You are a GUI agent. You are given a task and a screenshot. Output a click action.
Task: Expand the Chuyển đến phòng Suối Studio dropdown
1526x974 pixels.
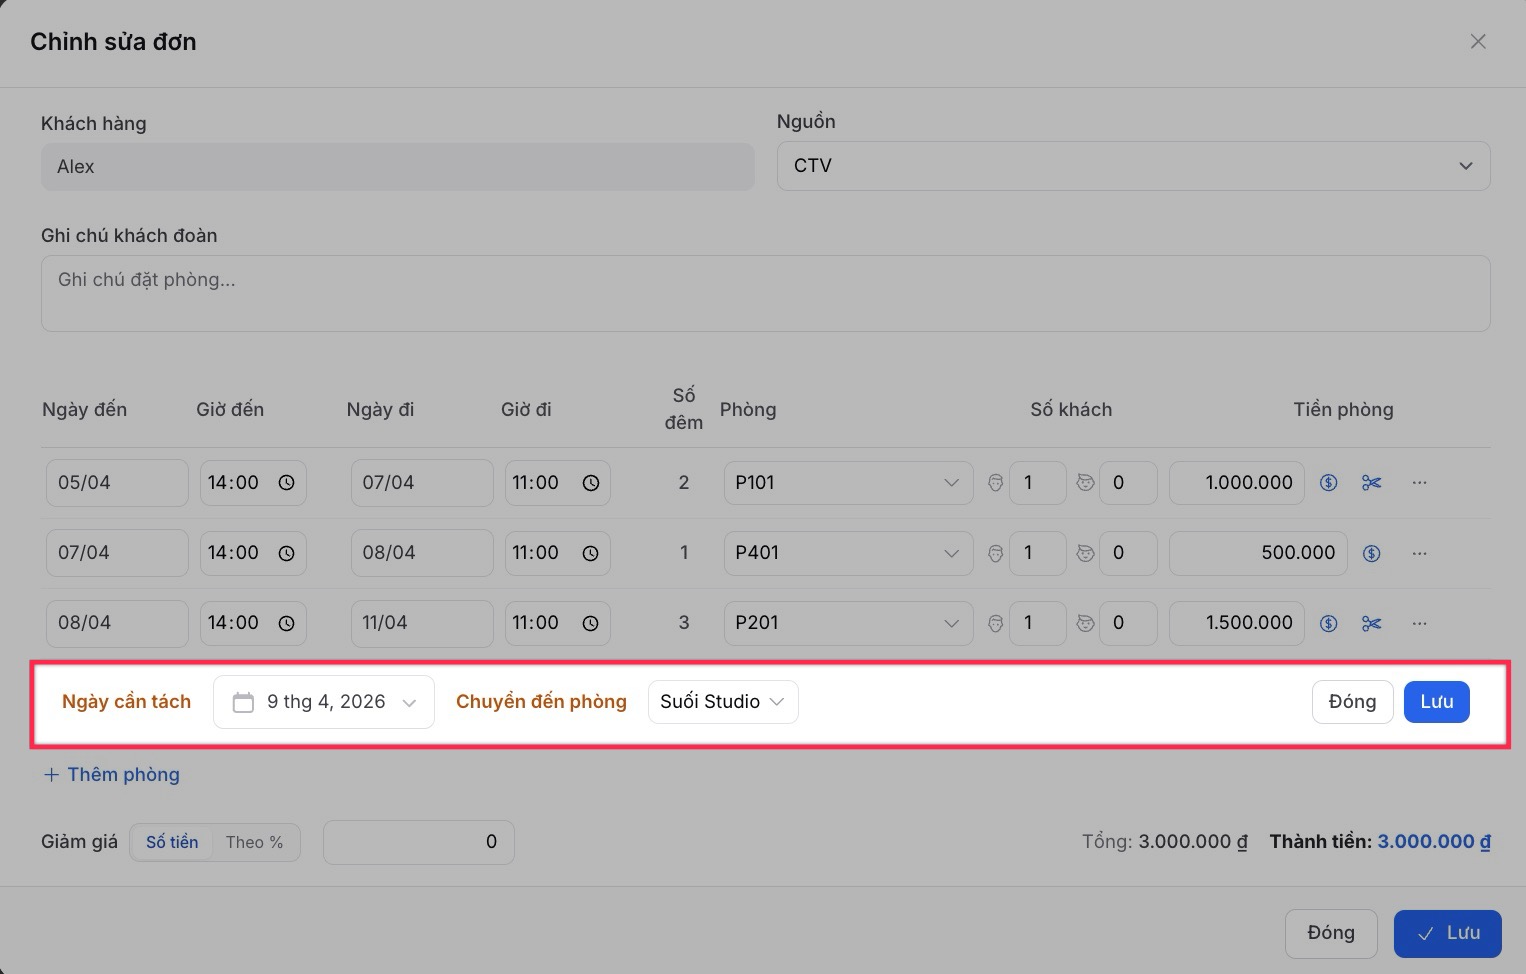click(x=722, y=702)
